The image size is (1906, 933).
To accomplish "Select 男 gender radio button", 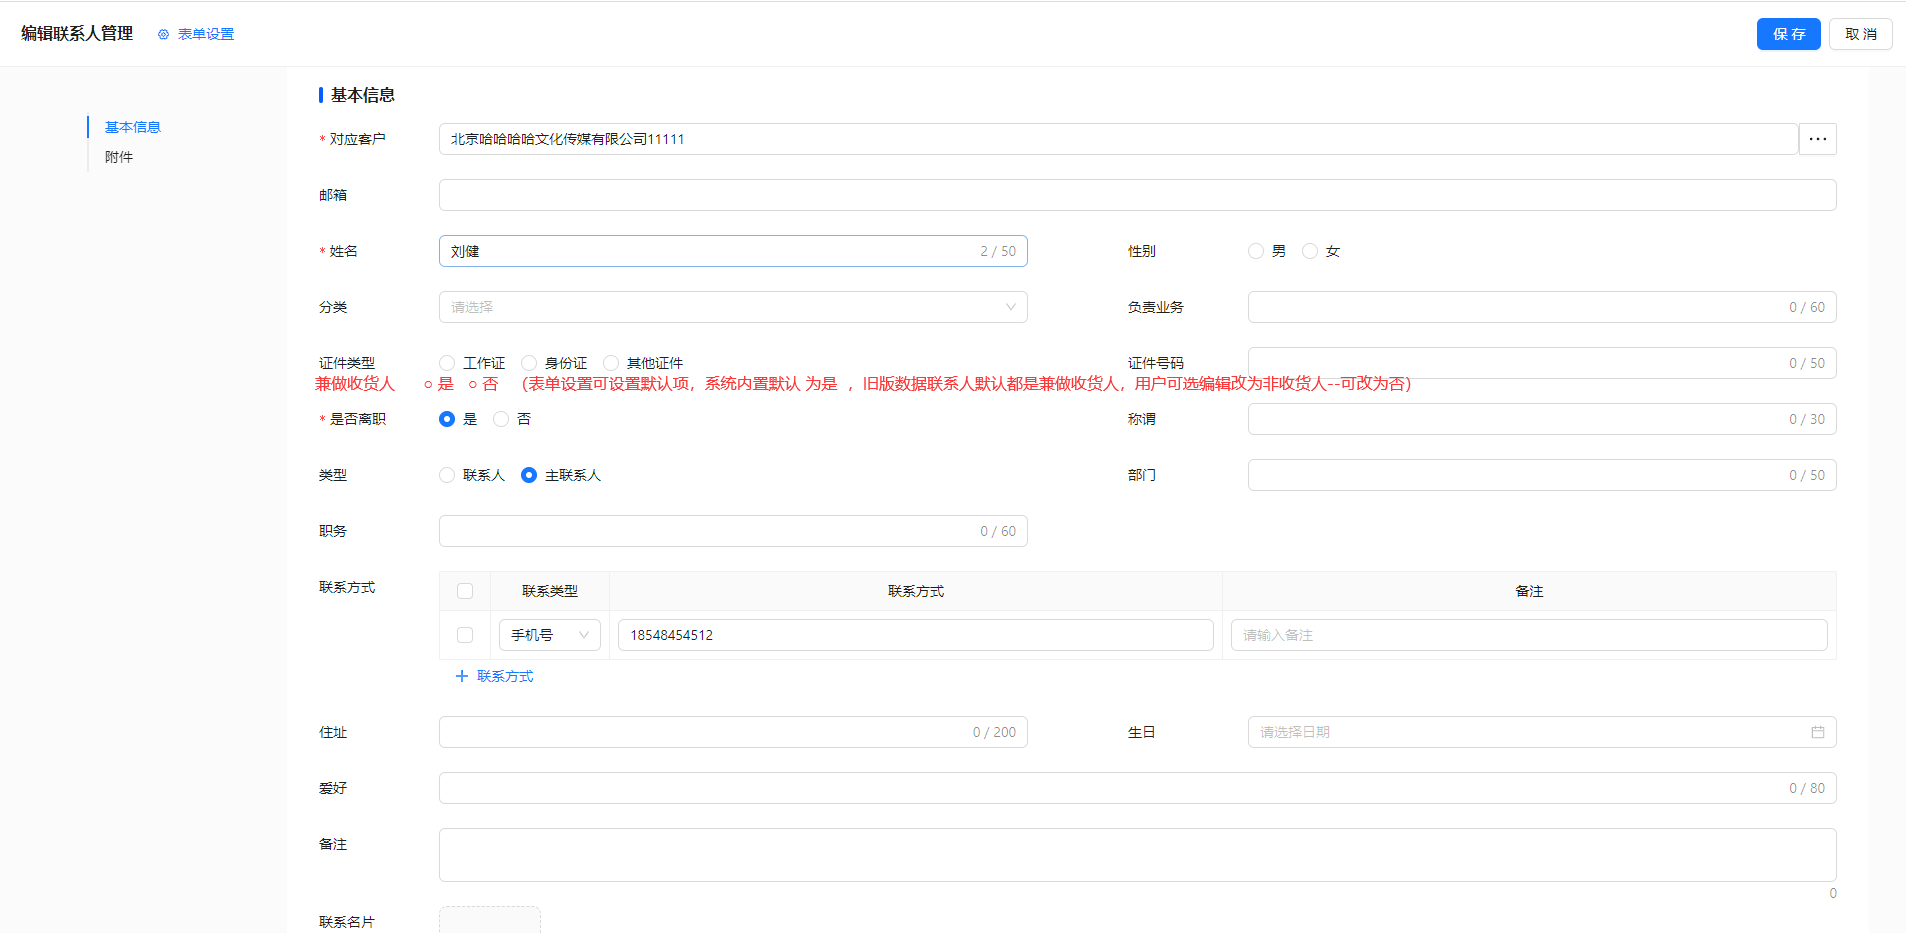I will point(1255,251).
